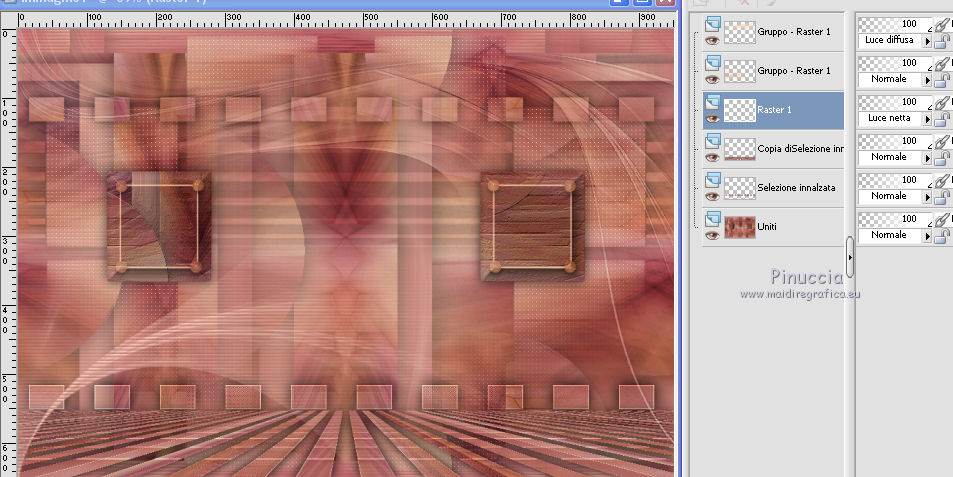The image size is (953, 477).
Task: Click the layer type icon of Luce diffusa Gruppo layer
Action: pos(713,24)
